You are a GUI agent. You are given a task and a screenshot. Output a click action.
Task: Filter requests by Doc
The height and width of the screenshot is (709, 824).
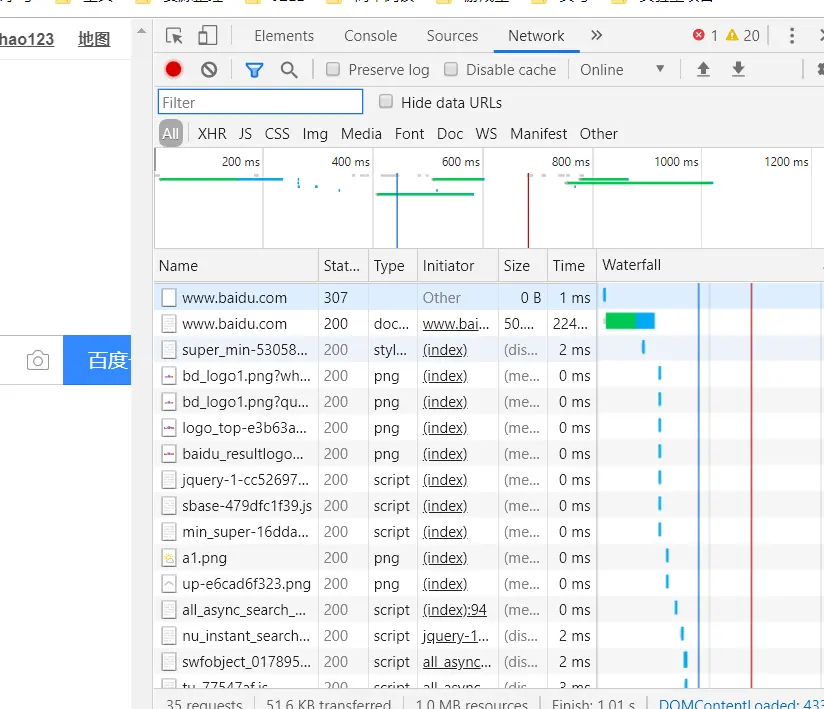coord(450,133)
